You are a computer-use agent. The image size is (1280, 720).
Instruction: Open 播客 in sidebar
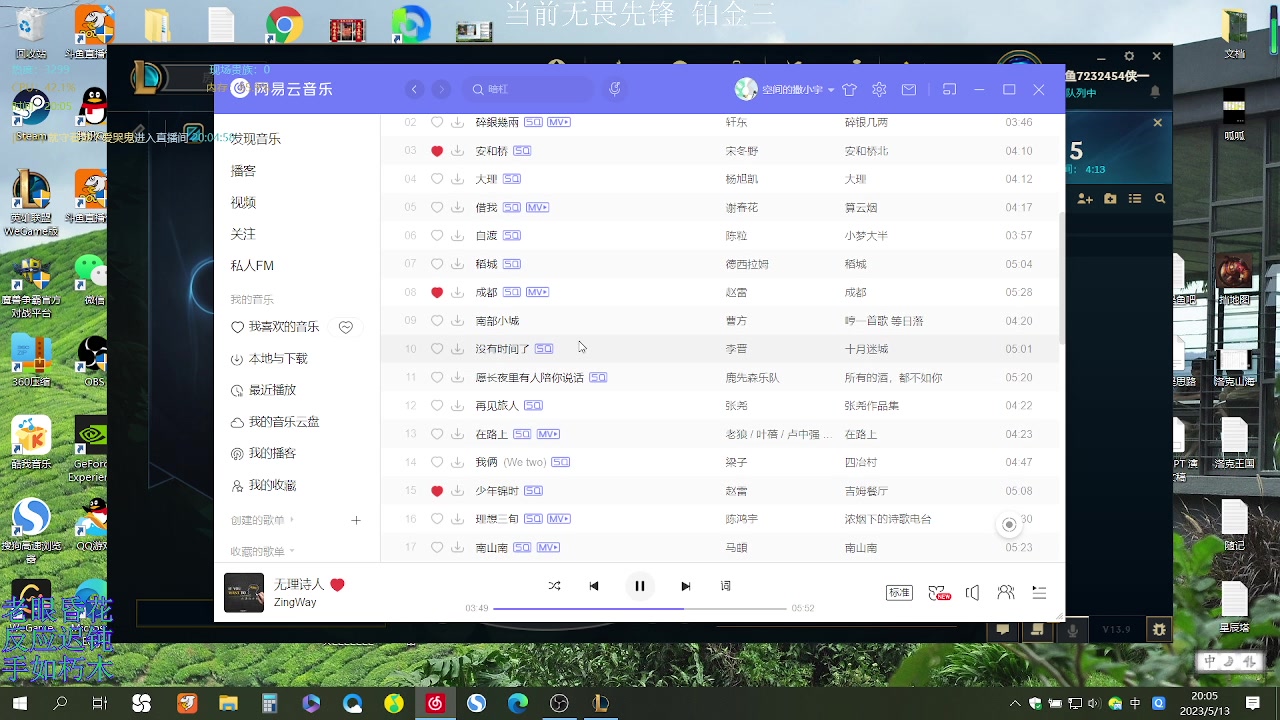point(243,171)
